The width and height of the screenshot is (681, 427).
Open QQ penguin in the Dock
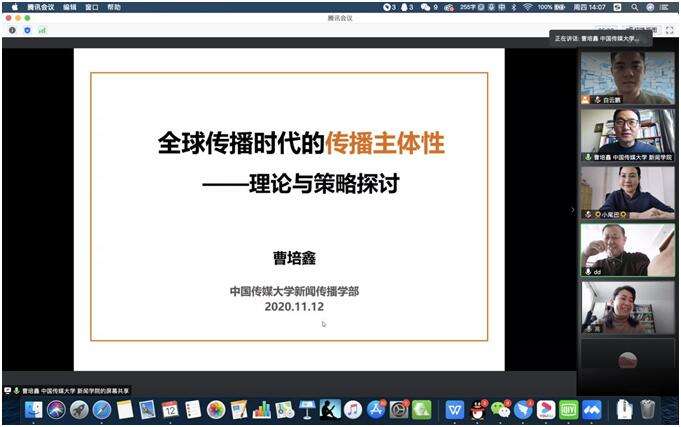[478, 410]
